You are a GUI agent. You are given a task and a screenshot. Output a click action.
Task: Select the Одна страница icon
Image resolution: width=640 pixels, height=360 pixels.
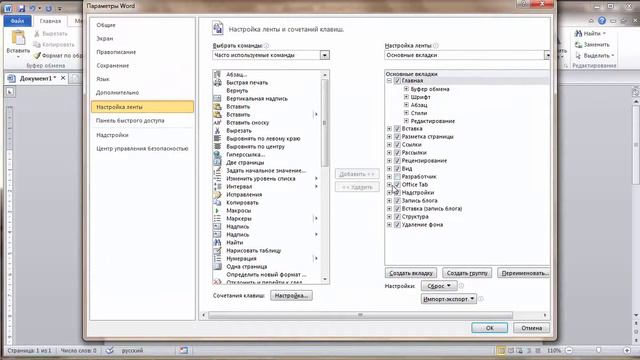pyautogui.click(x=217, y=267)
